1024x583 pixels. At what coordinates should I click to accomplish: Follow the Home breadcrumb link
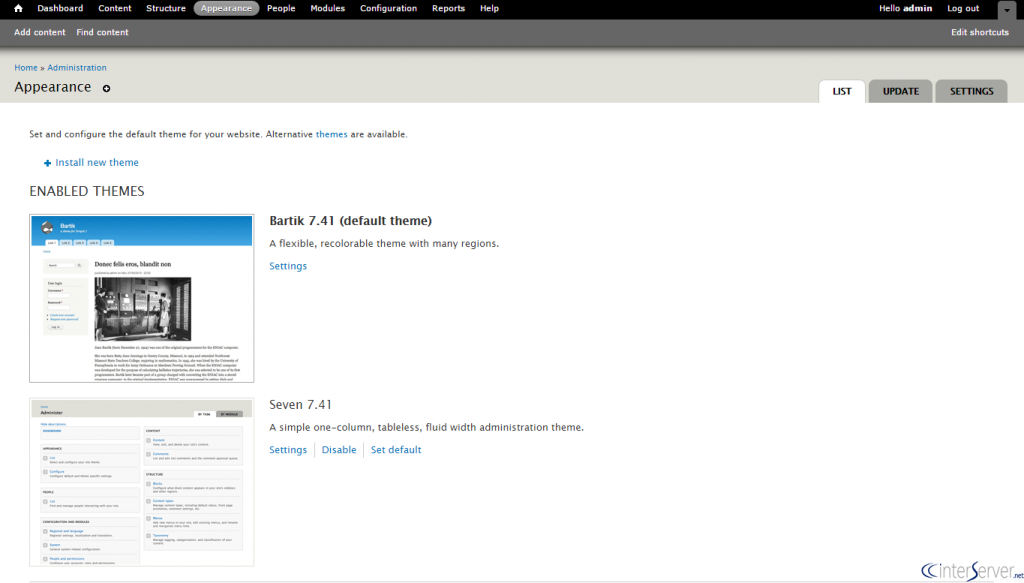click(x=26, y=68)
